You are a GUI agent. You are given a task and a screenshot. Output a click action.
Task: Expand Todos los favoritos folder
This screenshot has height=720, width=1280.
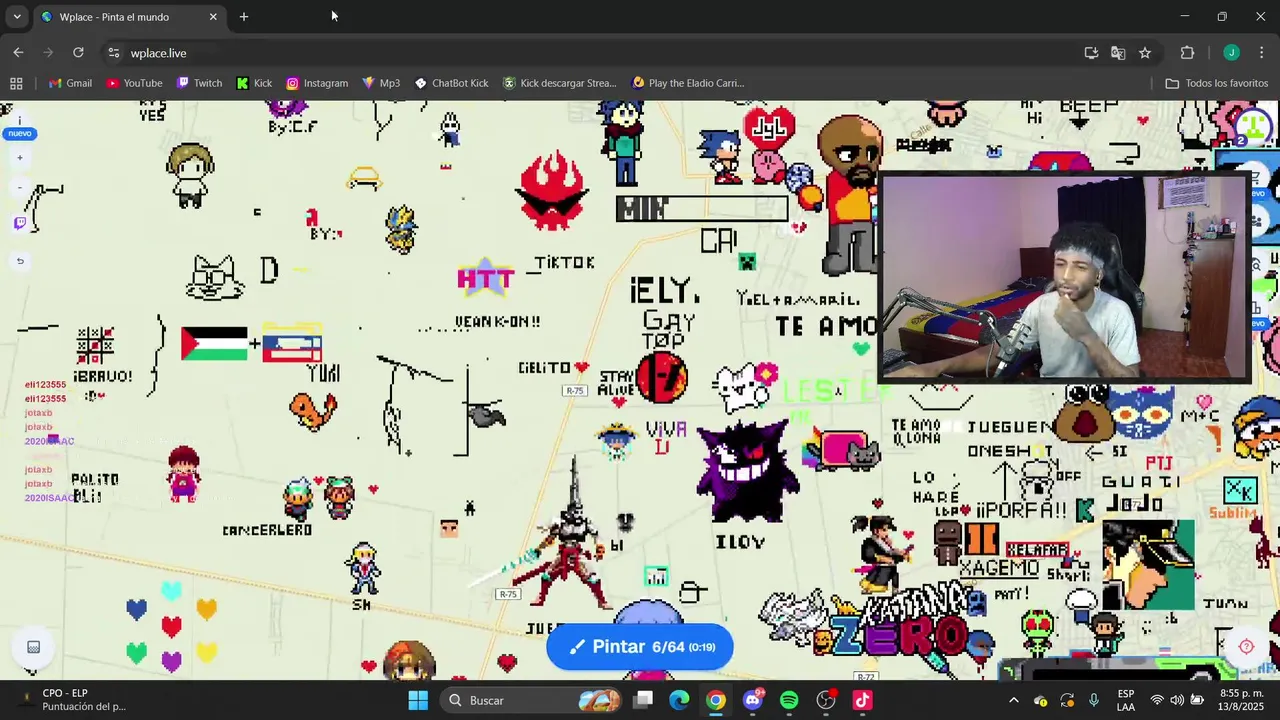(x=1217, y=83)
